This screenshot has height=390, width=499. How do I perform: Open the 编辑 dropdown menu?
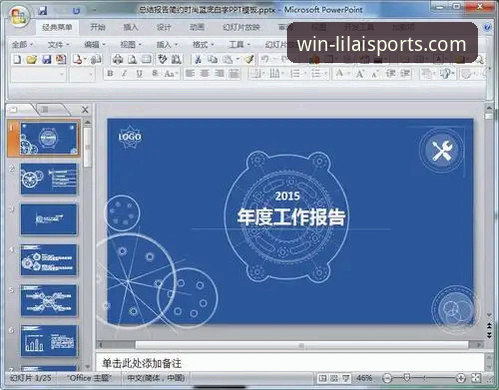[95, 44]
